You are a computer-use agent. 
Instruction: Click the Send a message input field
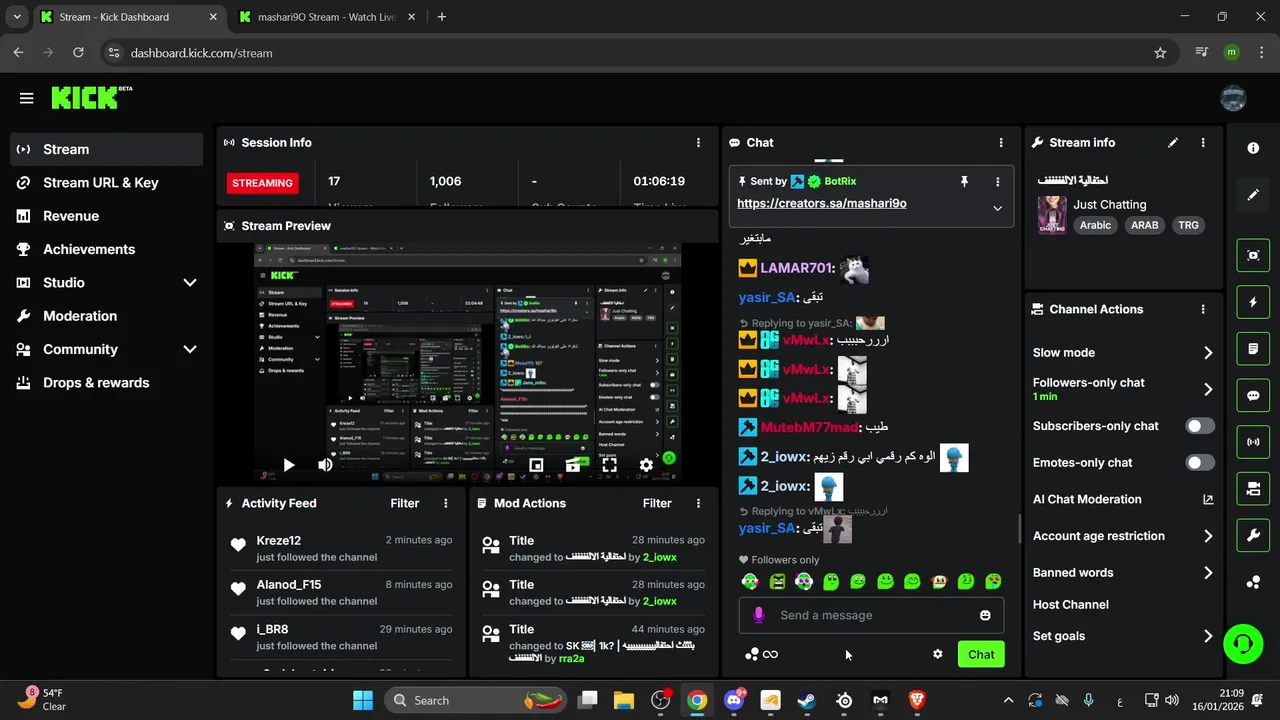click(871, 615)
